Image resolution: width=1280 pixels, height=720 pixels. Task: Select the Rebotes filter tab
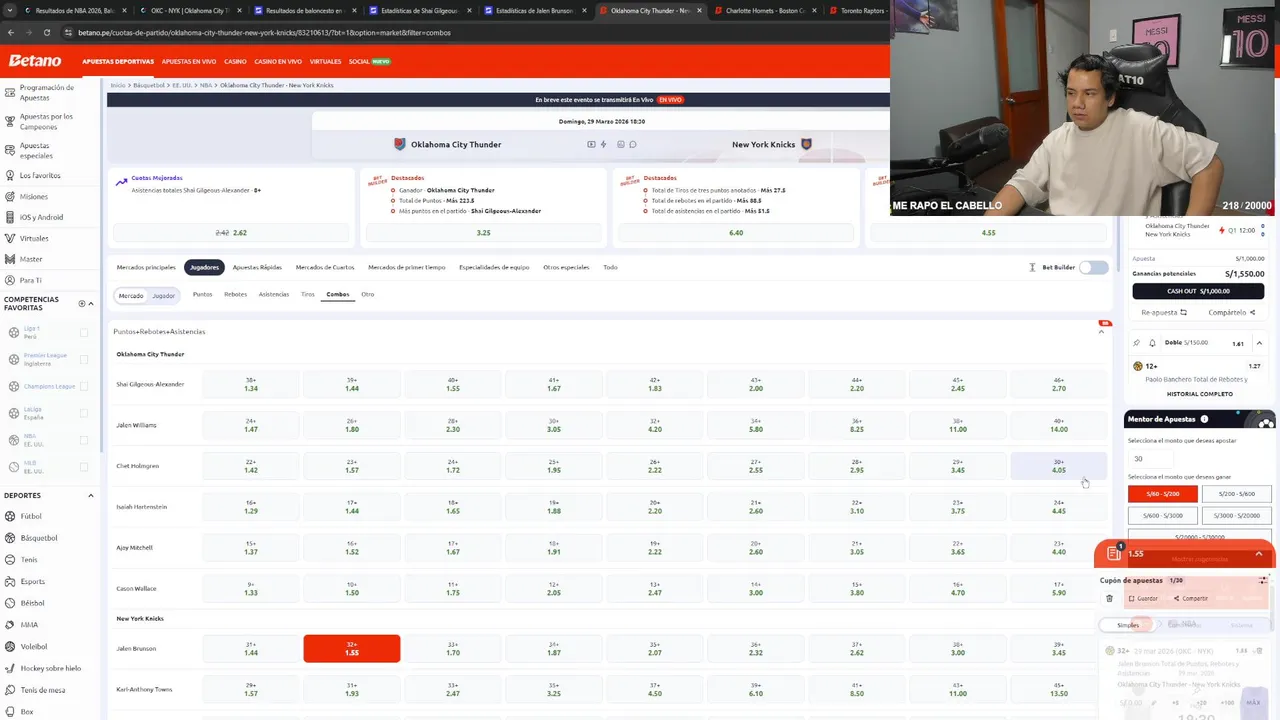point(235,294)
